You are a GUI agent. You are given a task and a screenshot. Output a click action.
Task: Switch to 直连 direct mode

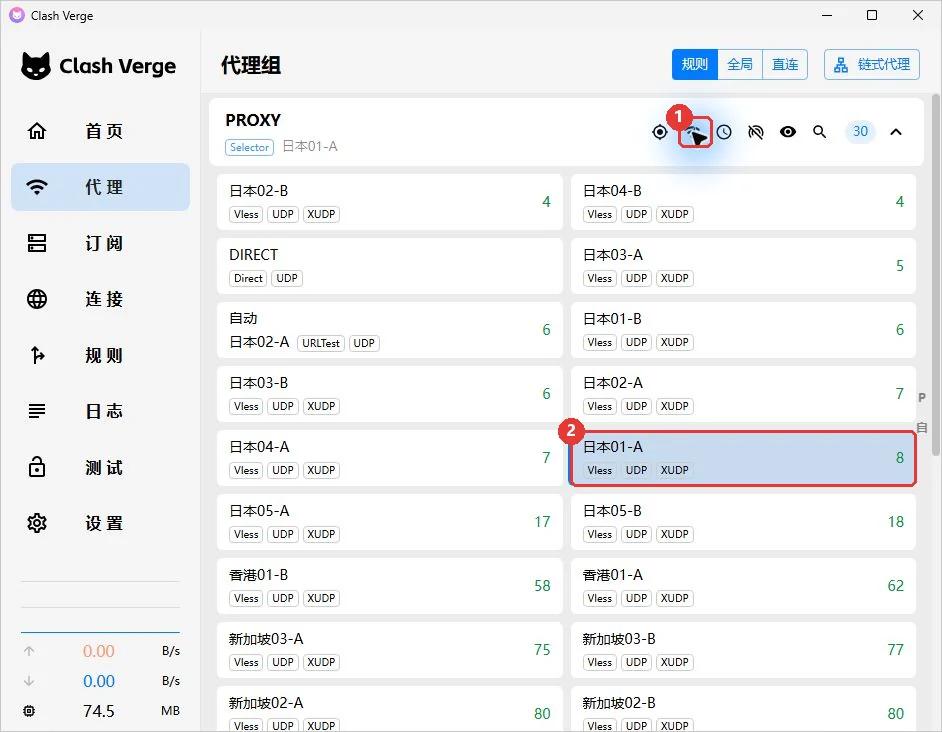(x=785, y=64)
